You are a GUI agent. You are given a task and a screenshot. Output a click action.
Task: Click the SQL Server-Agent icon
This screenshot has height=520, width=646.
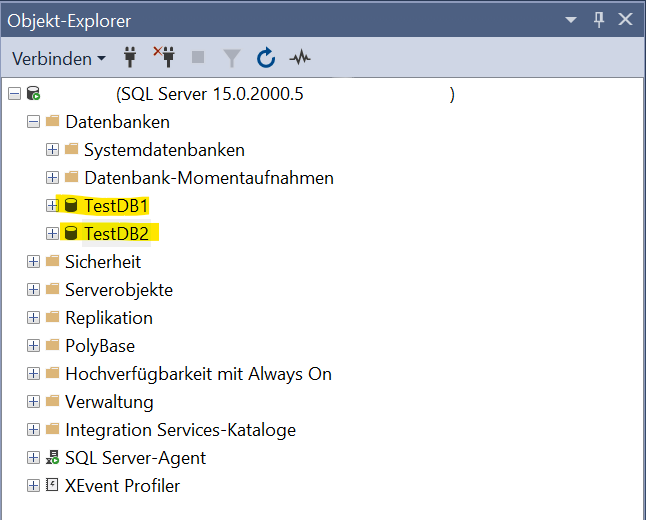(53, 458)
